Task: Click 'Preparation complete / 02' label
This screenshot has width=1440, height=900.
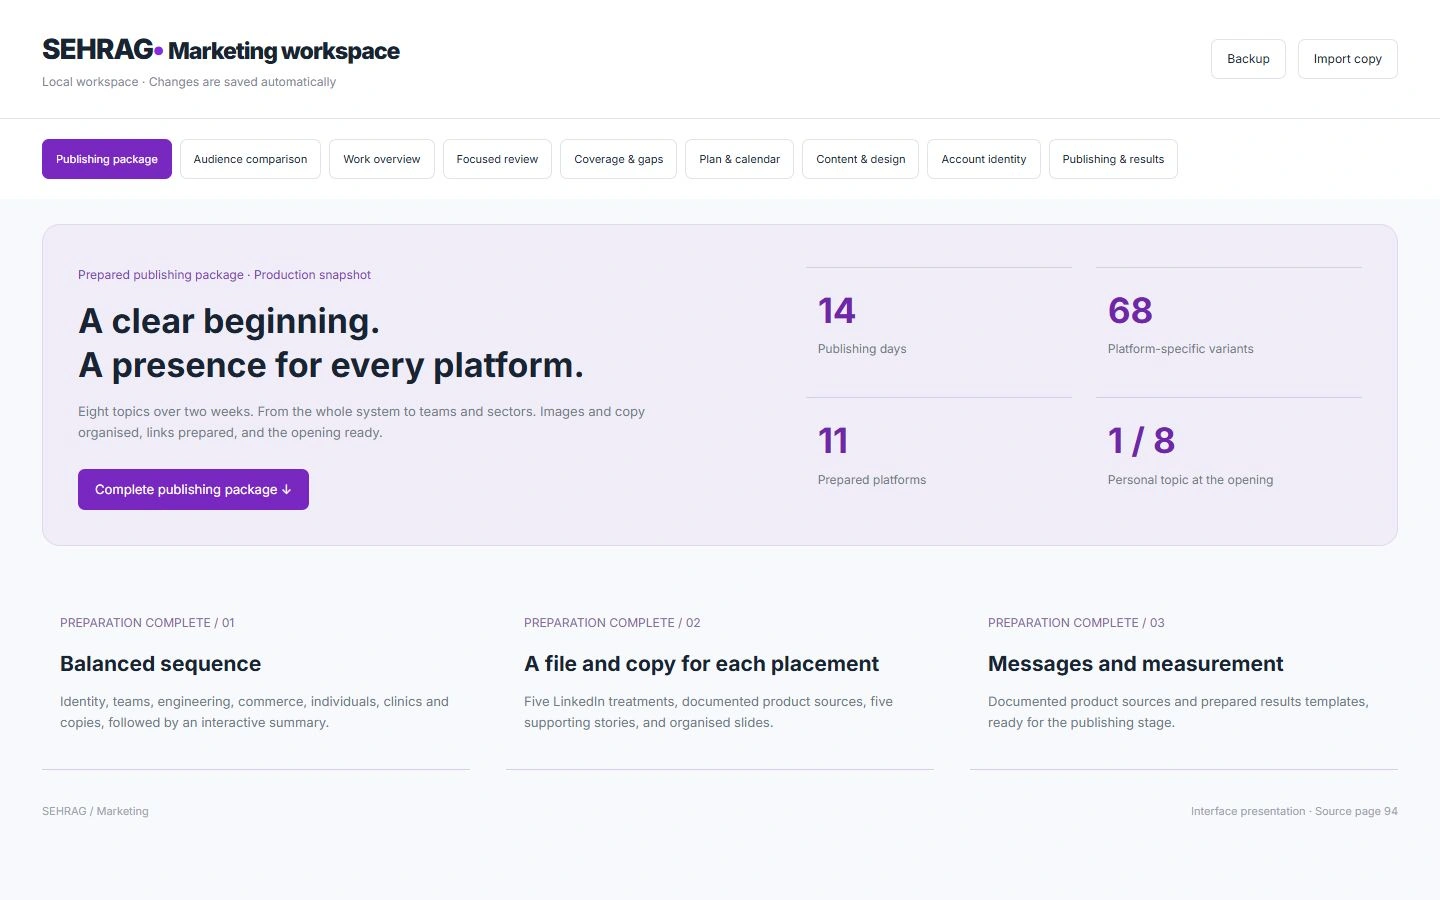Action: click(x=612, y=623)
